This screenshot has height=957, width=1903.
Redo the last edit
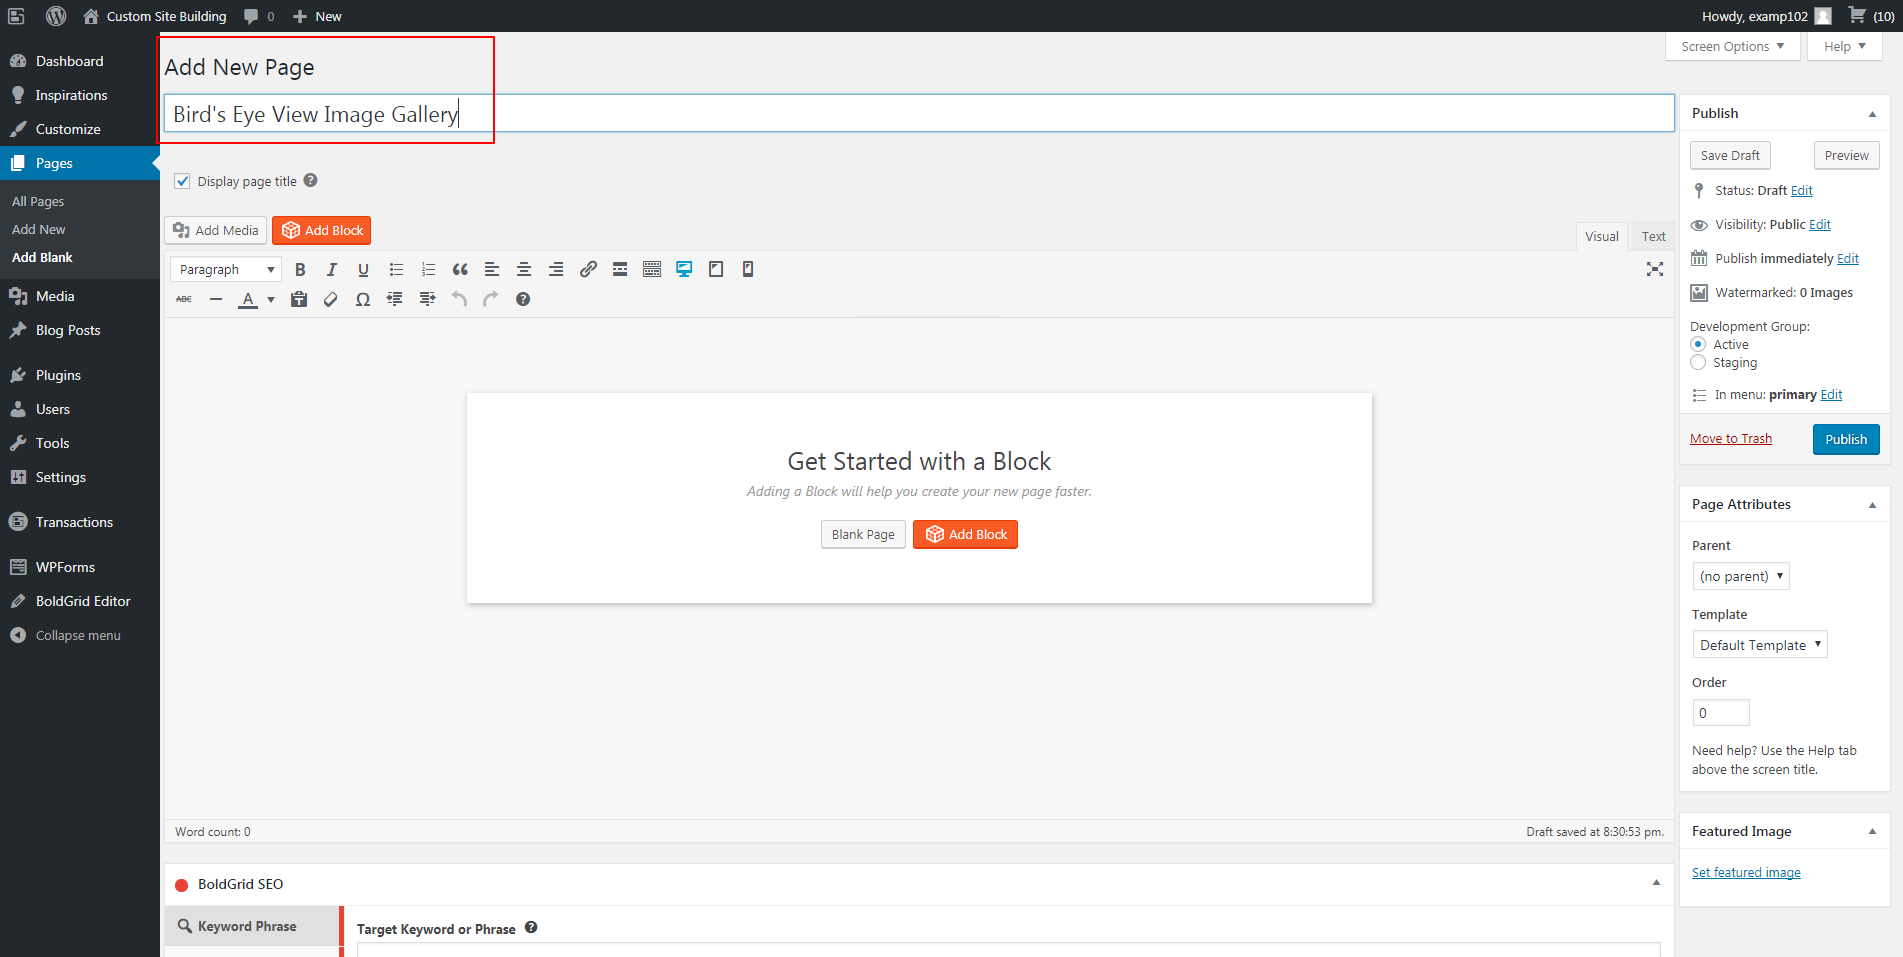point(491,299)
